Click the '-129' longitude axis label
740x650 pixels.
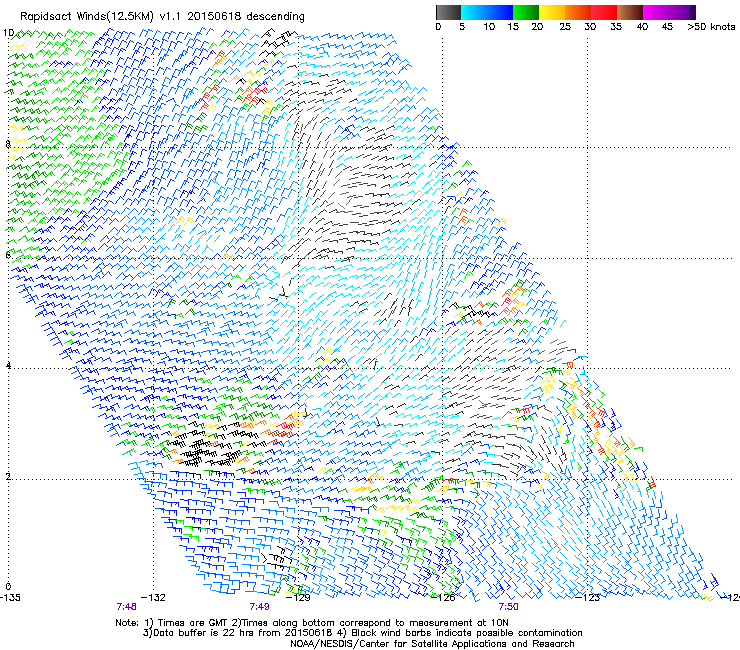(x=299, y=598)
